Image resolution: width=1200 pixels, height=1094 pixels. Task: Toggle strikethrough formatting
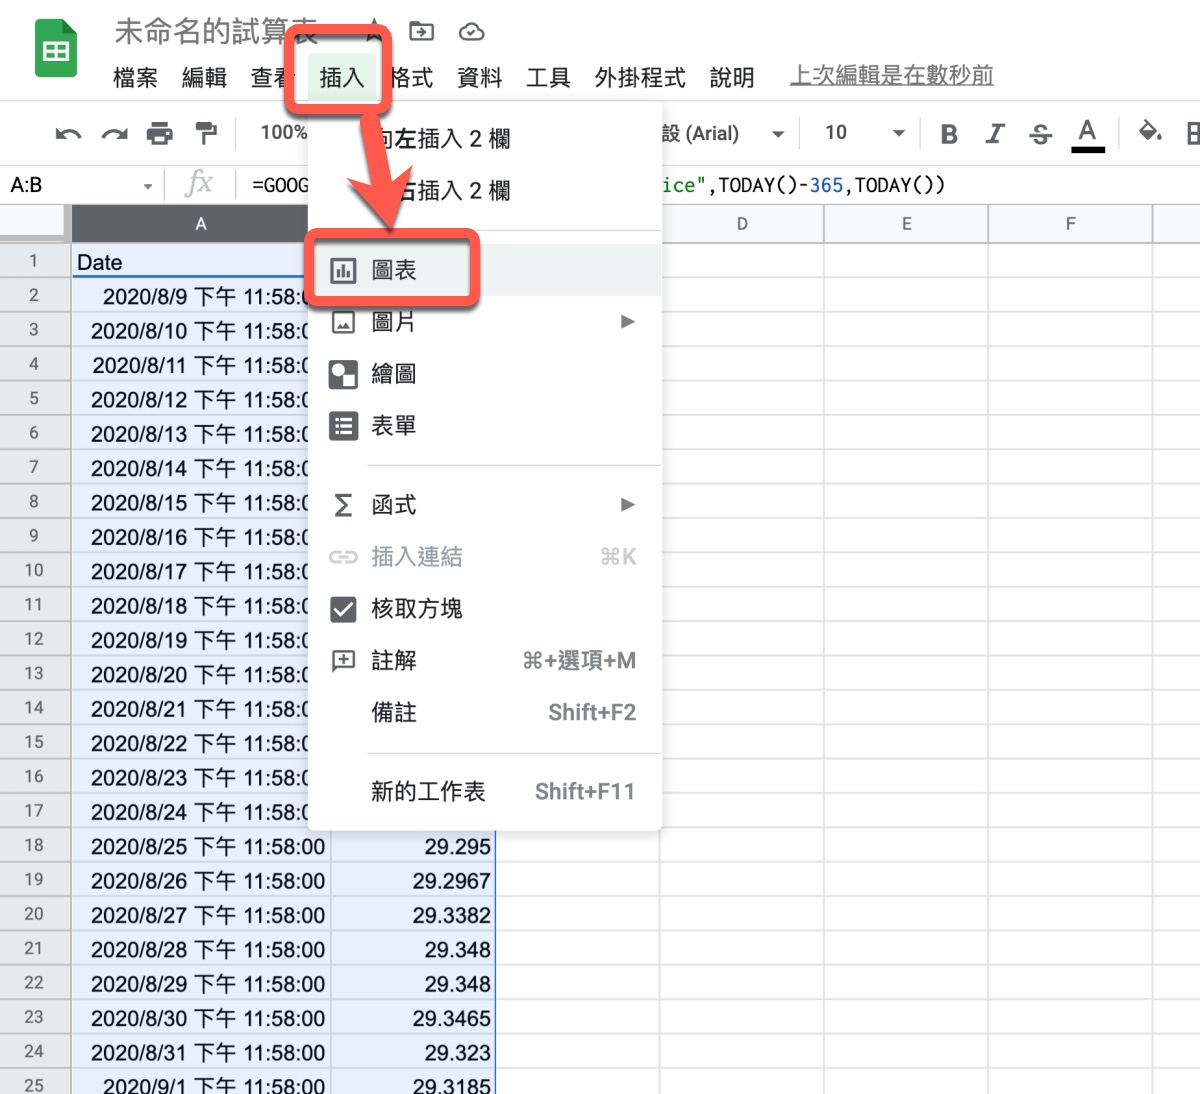1040,133
